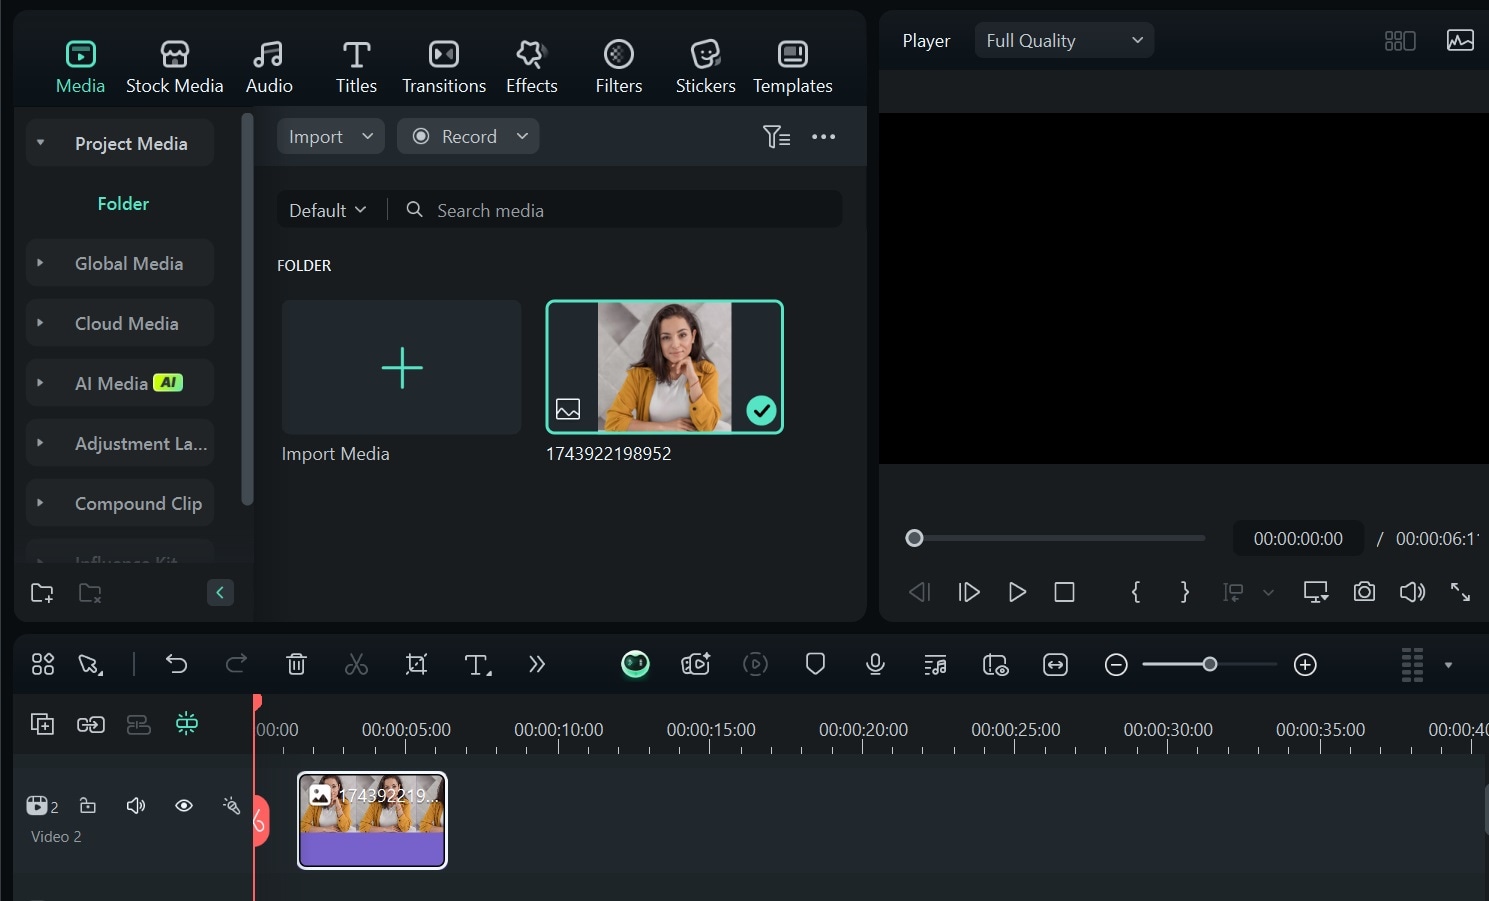This screenshot has height=901, width=1489.
Task: Lock the Video 2 track
Action: [88, 805]
